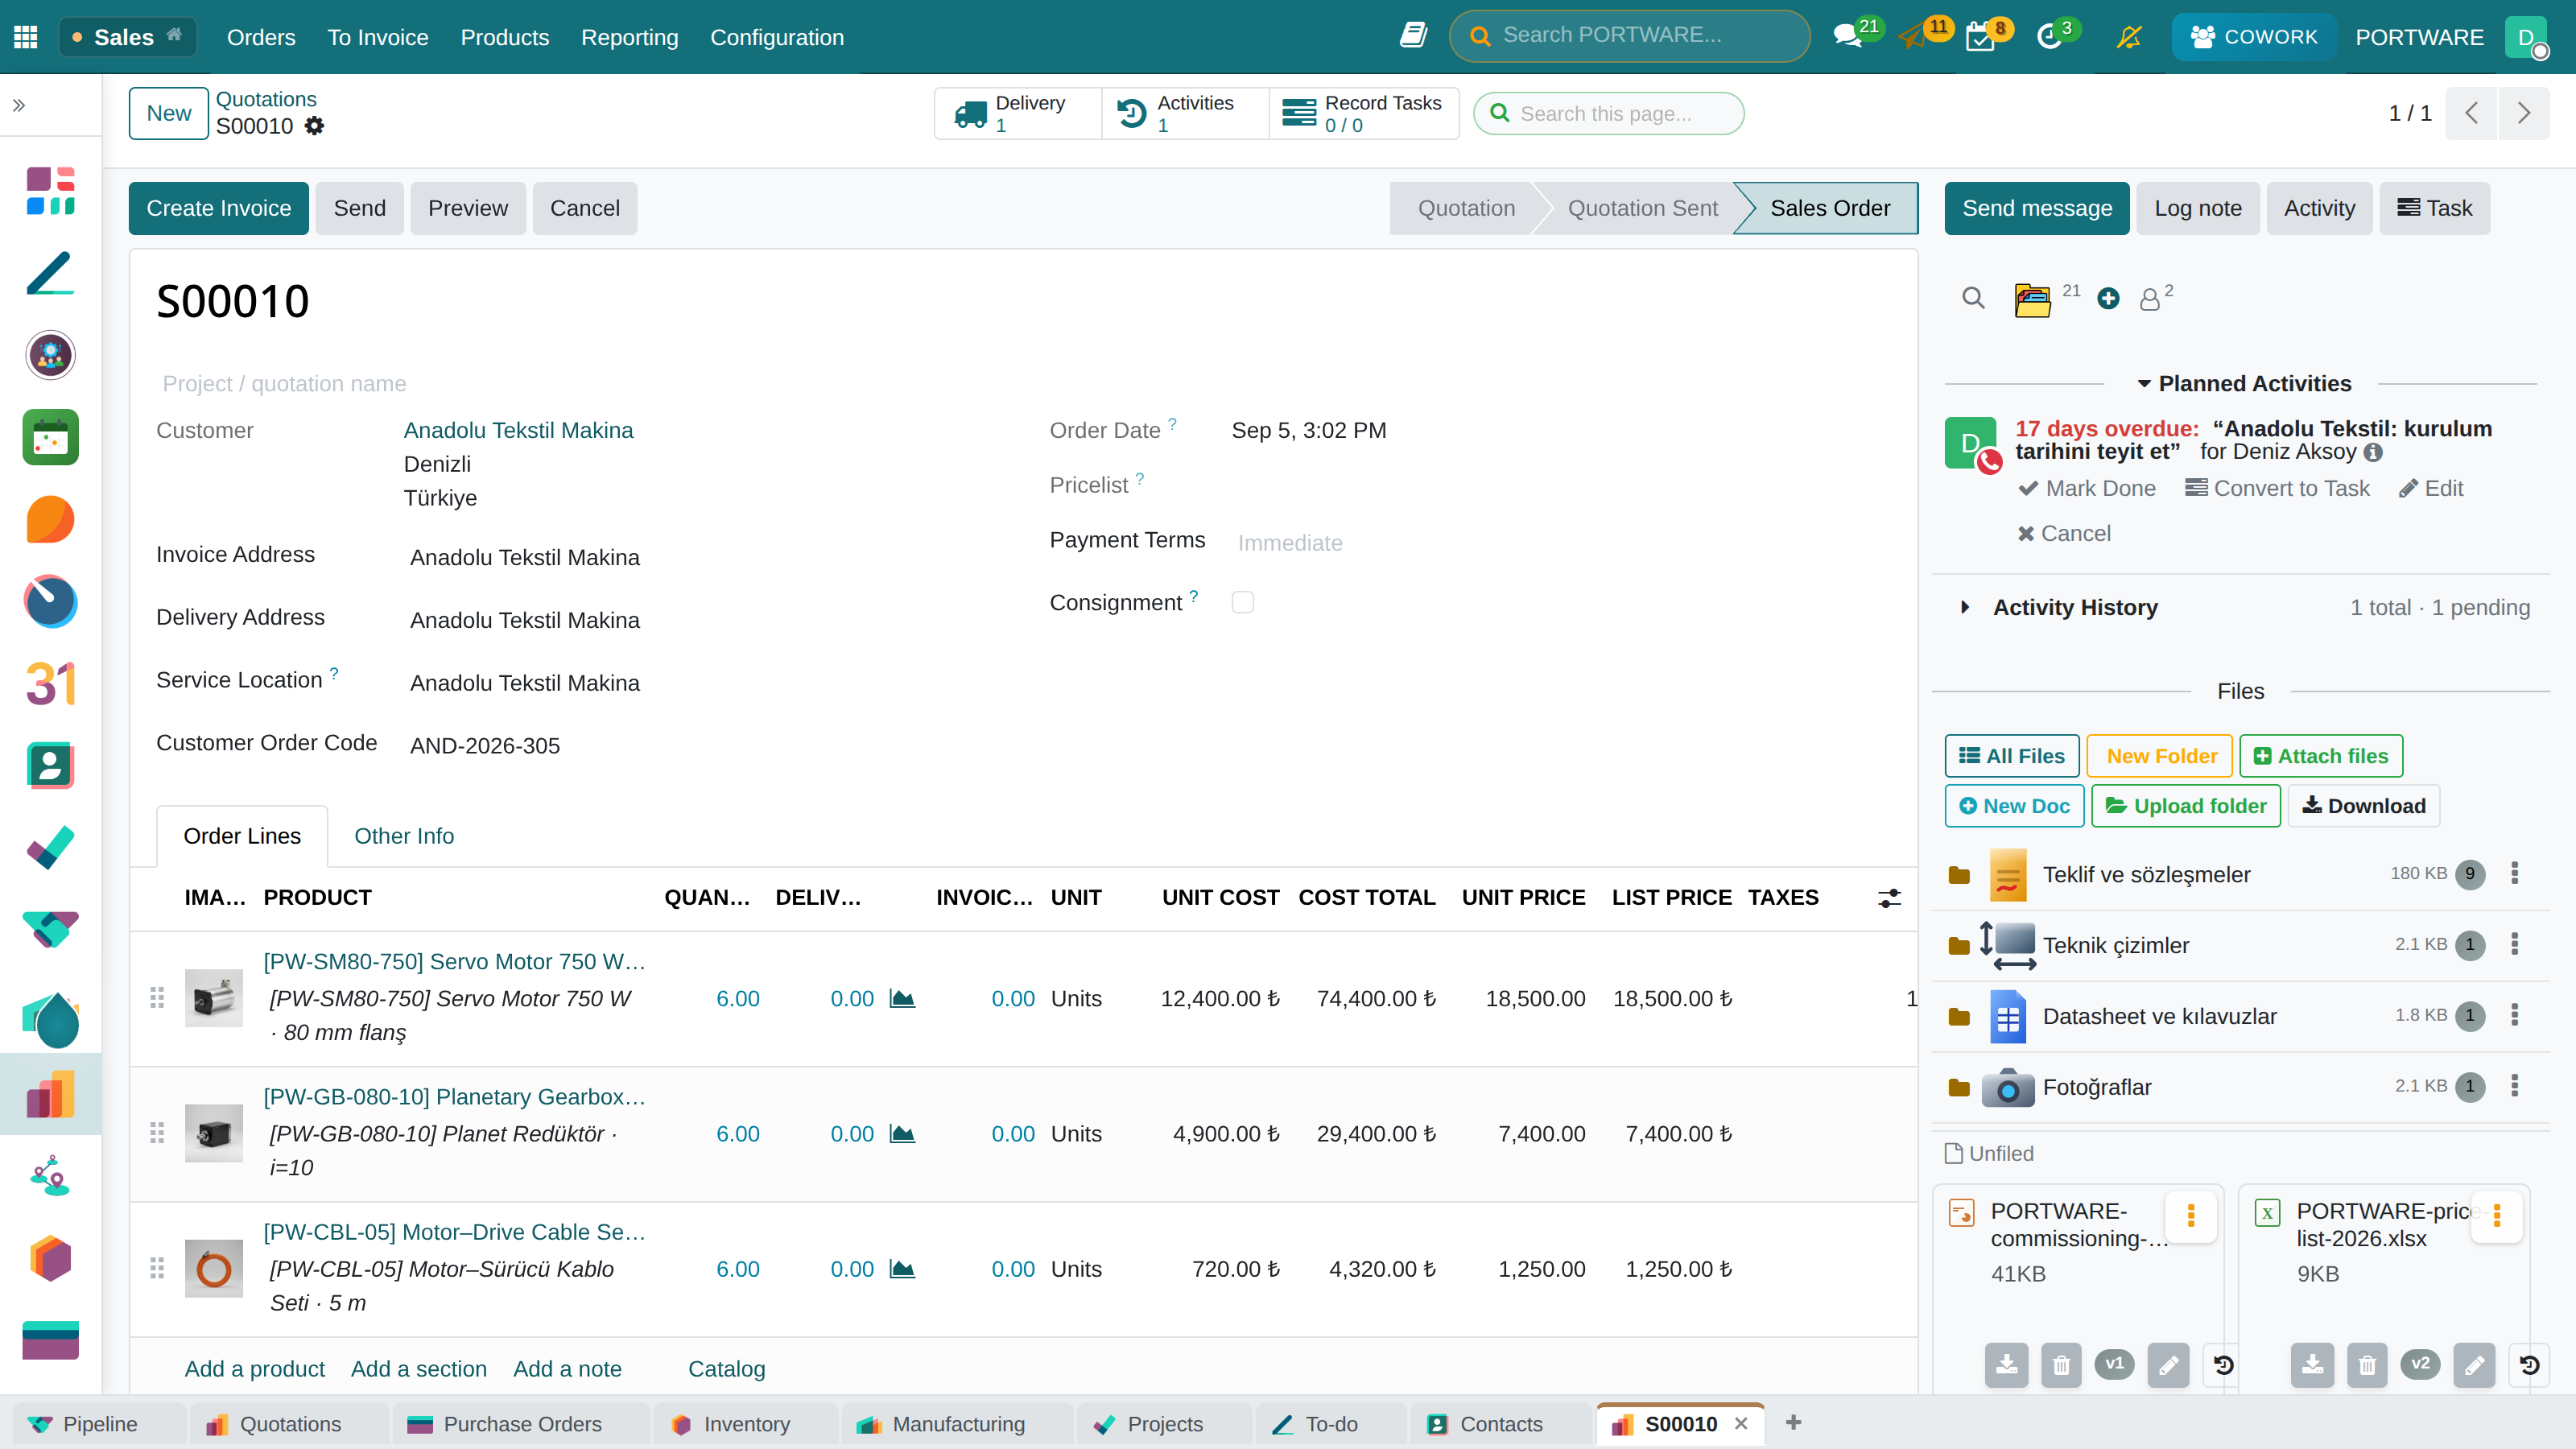The width and height of the screenshot is (2576, 1449).
Task: Open the activities calendar icon with badge 8
Action: point(1980,38)
